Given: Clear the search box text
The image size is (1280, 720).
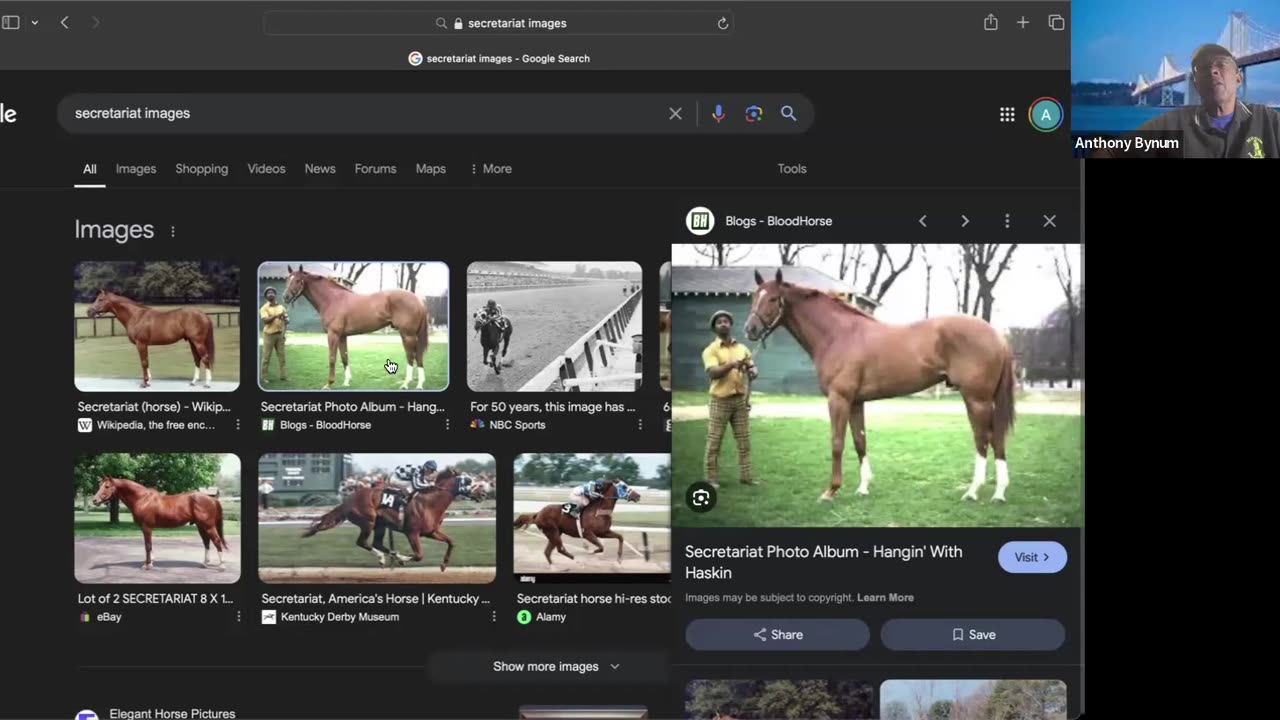Looking at the screenshot, I should [x=675, y=114].
